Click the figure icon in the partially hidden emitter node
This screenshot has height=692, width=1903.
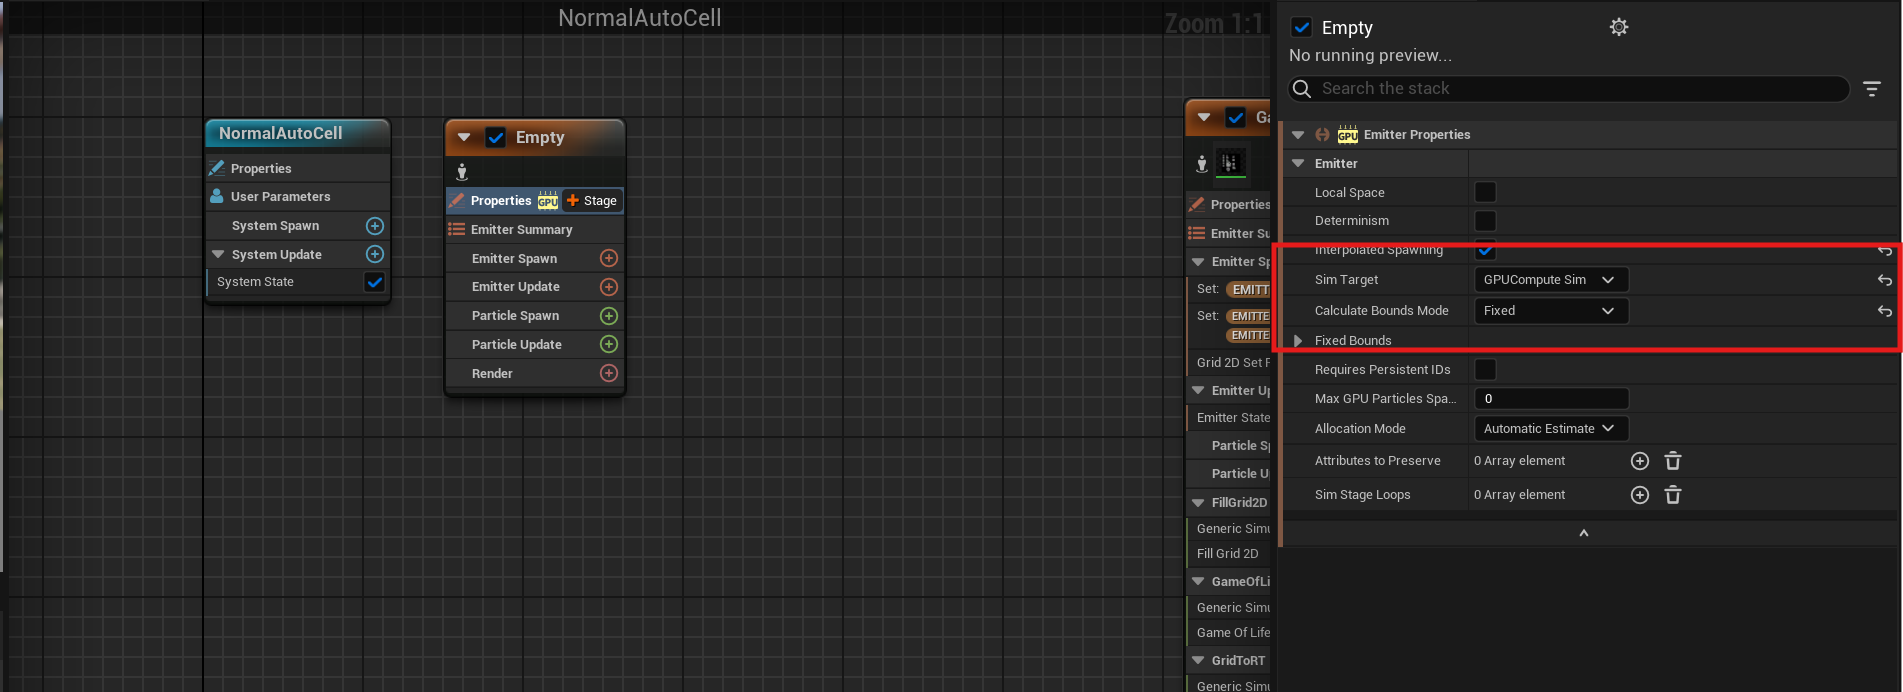click(x=1202, y=164)
